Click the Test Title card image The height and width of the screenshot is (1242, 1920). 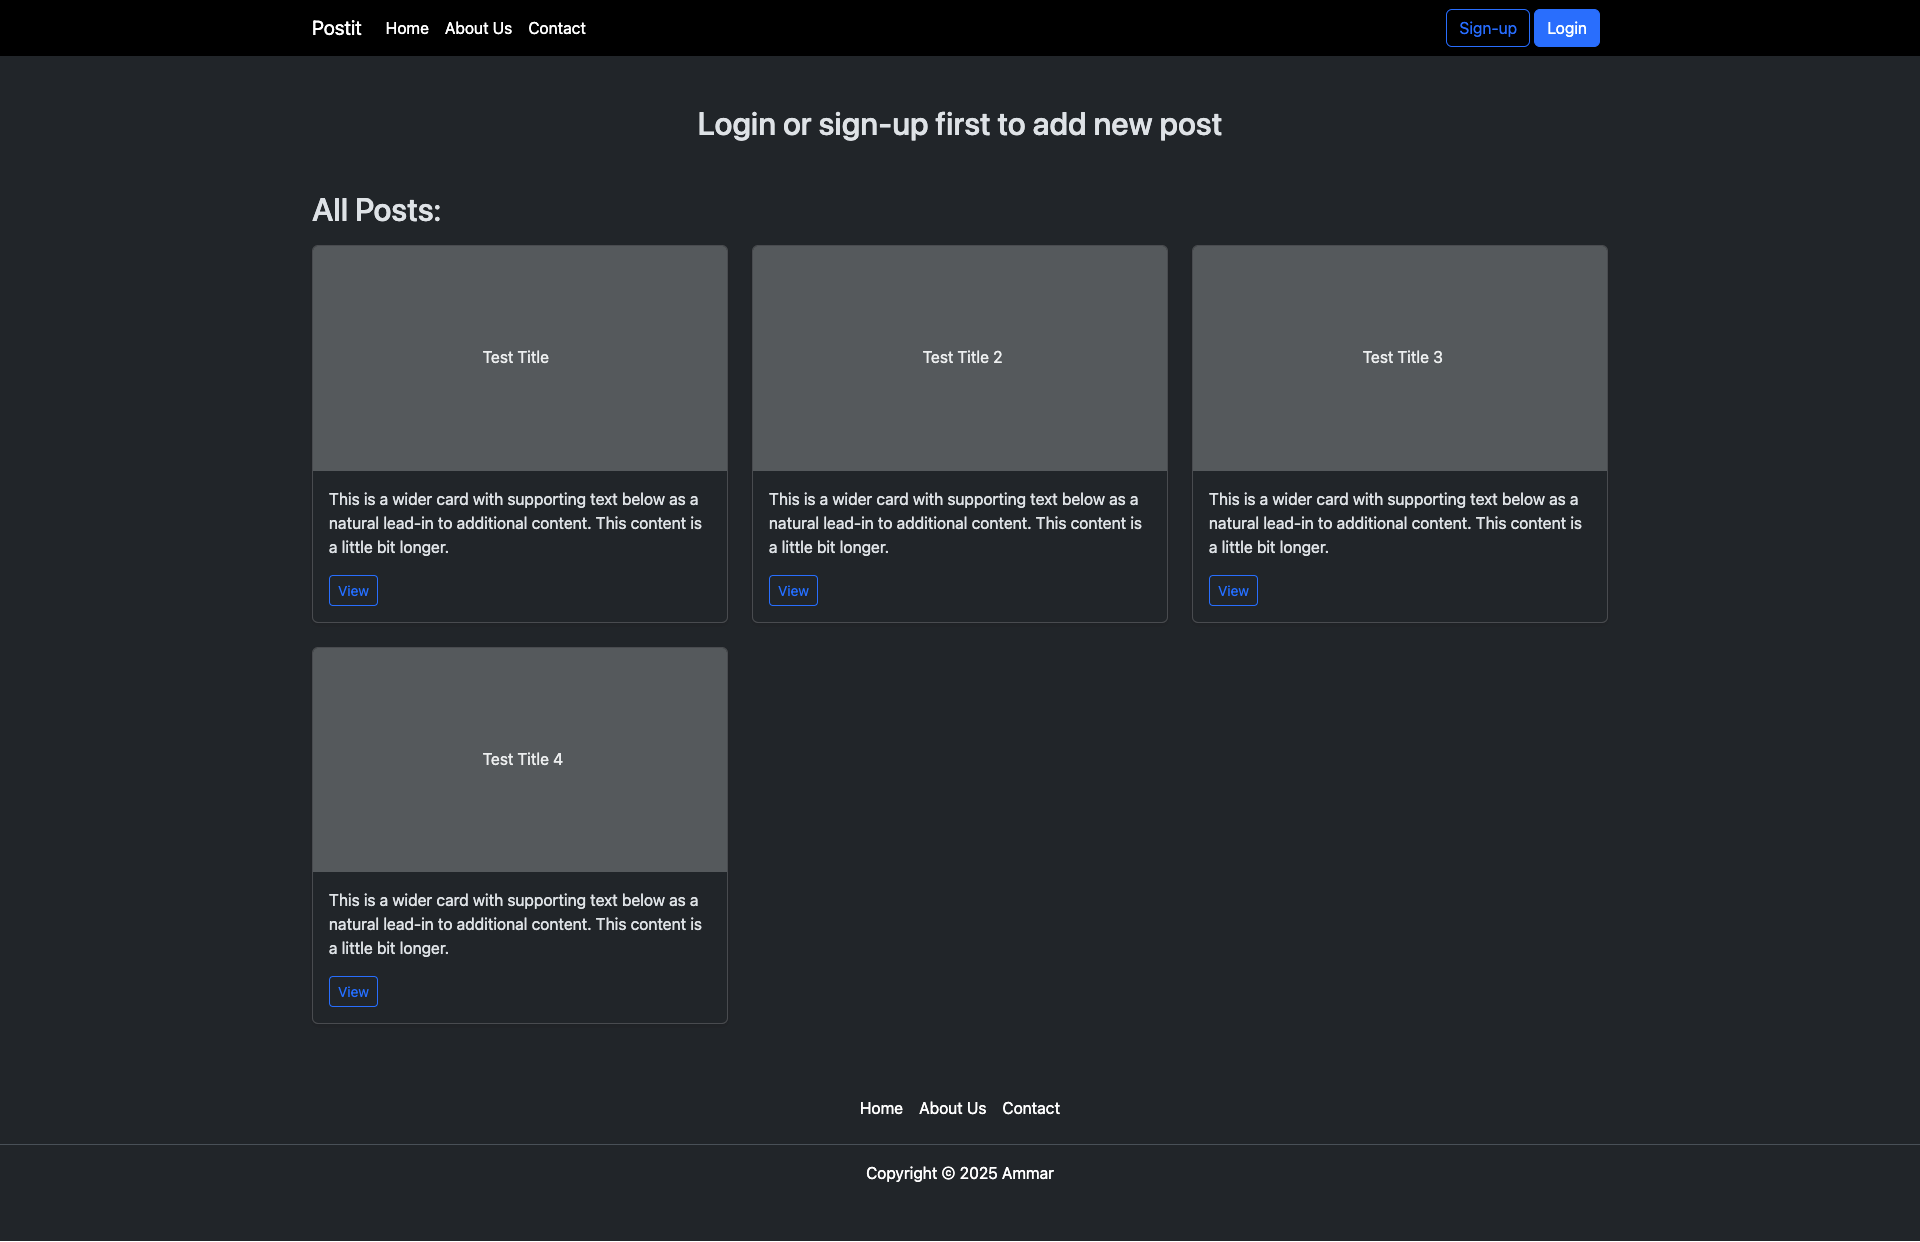pyautogui.click(x=519, y=358)
